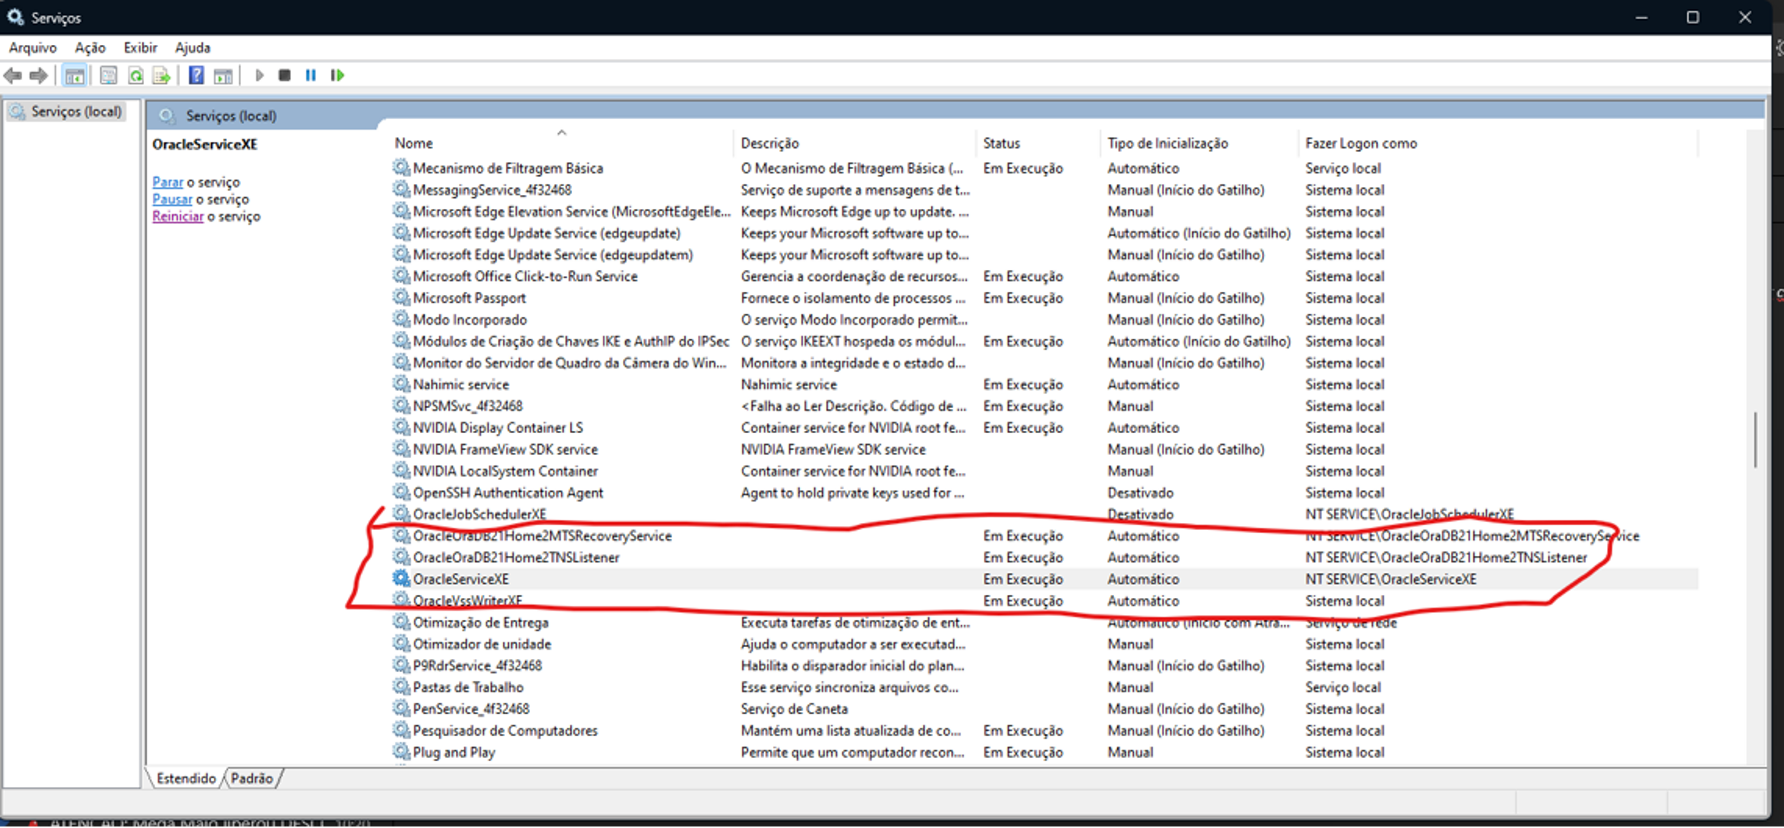1784x828 pixels.
Task: Select Microsoft Edge Update Service (edgeupdatem) row
Action: coord(1044,255)
